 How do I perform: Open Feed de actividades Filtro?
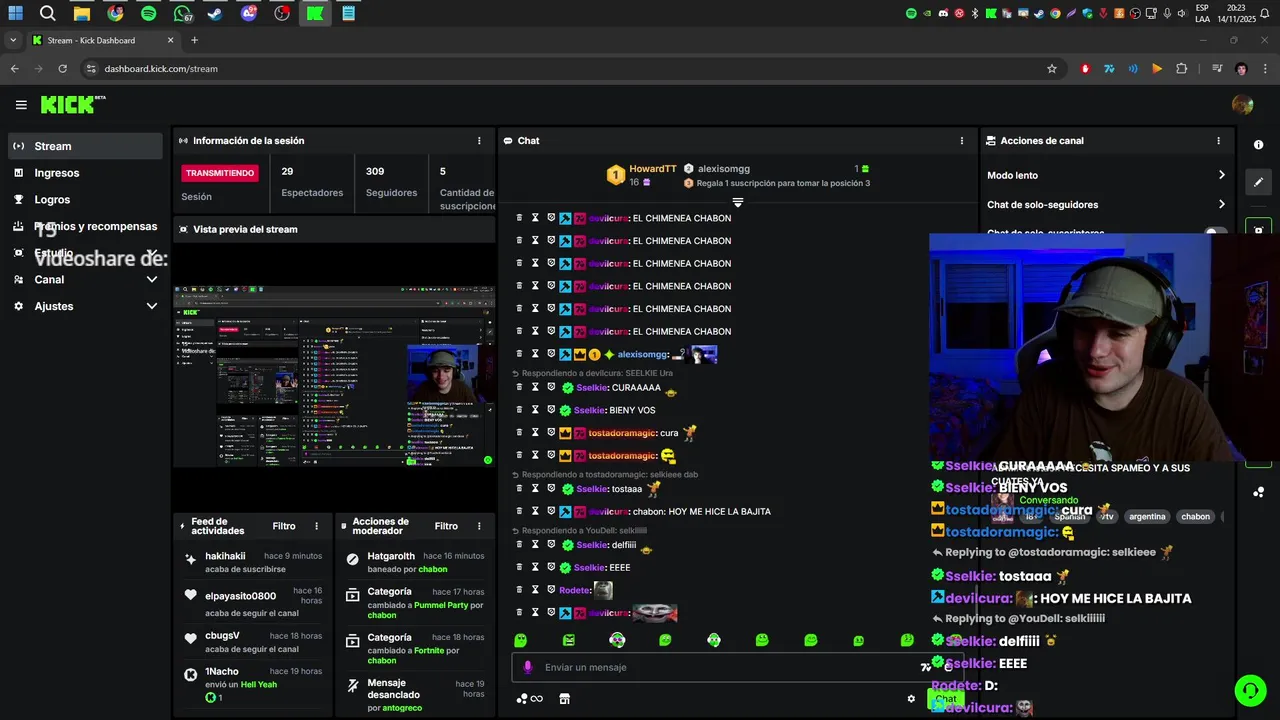[283, 526]
